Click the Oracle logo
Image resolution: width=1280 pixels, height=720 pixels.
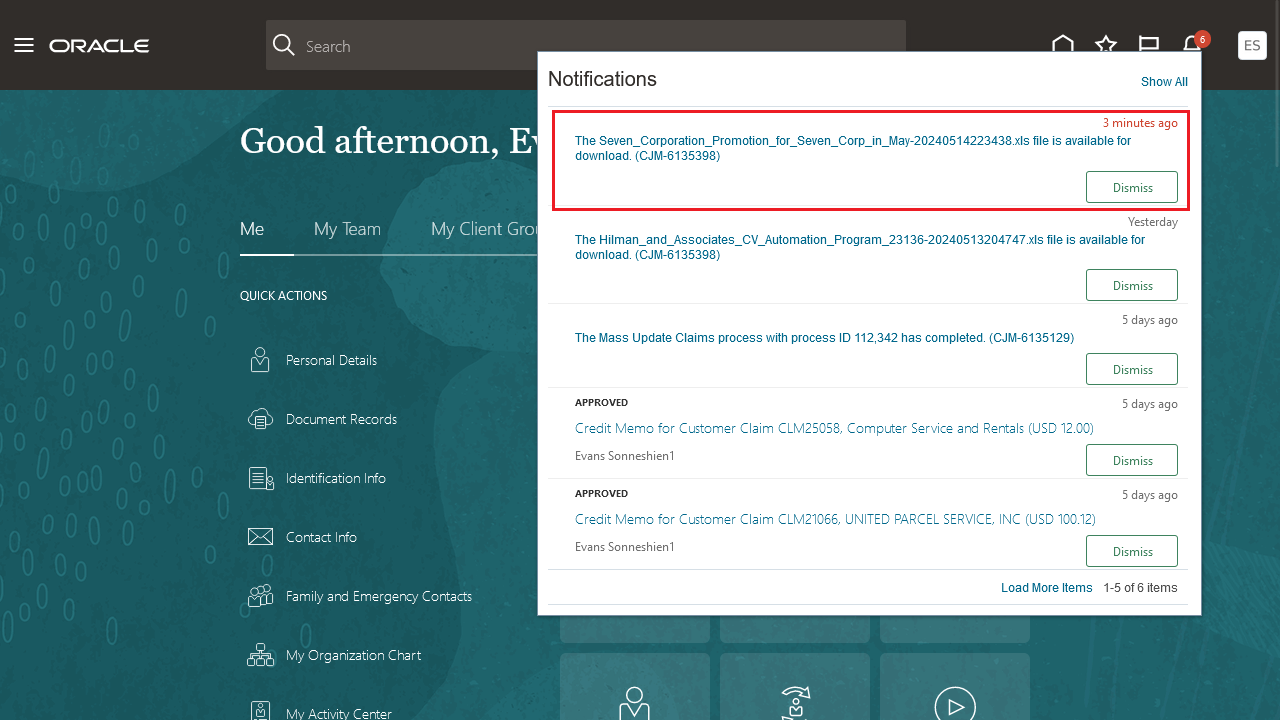click(99, 46)
